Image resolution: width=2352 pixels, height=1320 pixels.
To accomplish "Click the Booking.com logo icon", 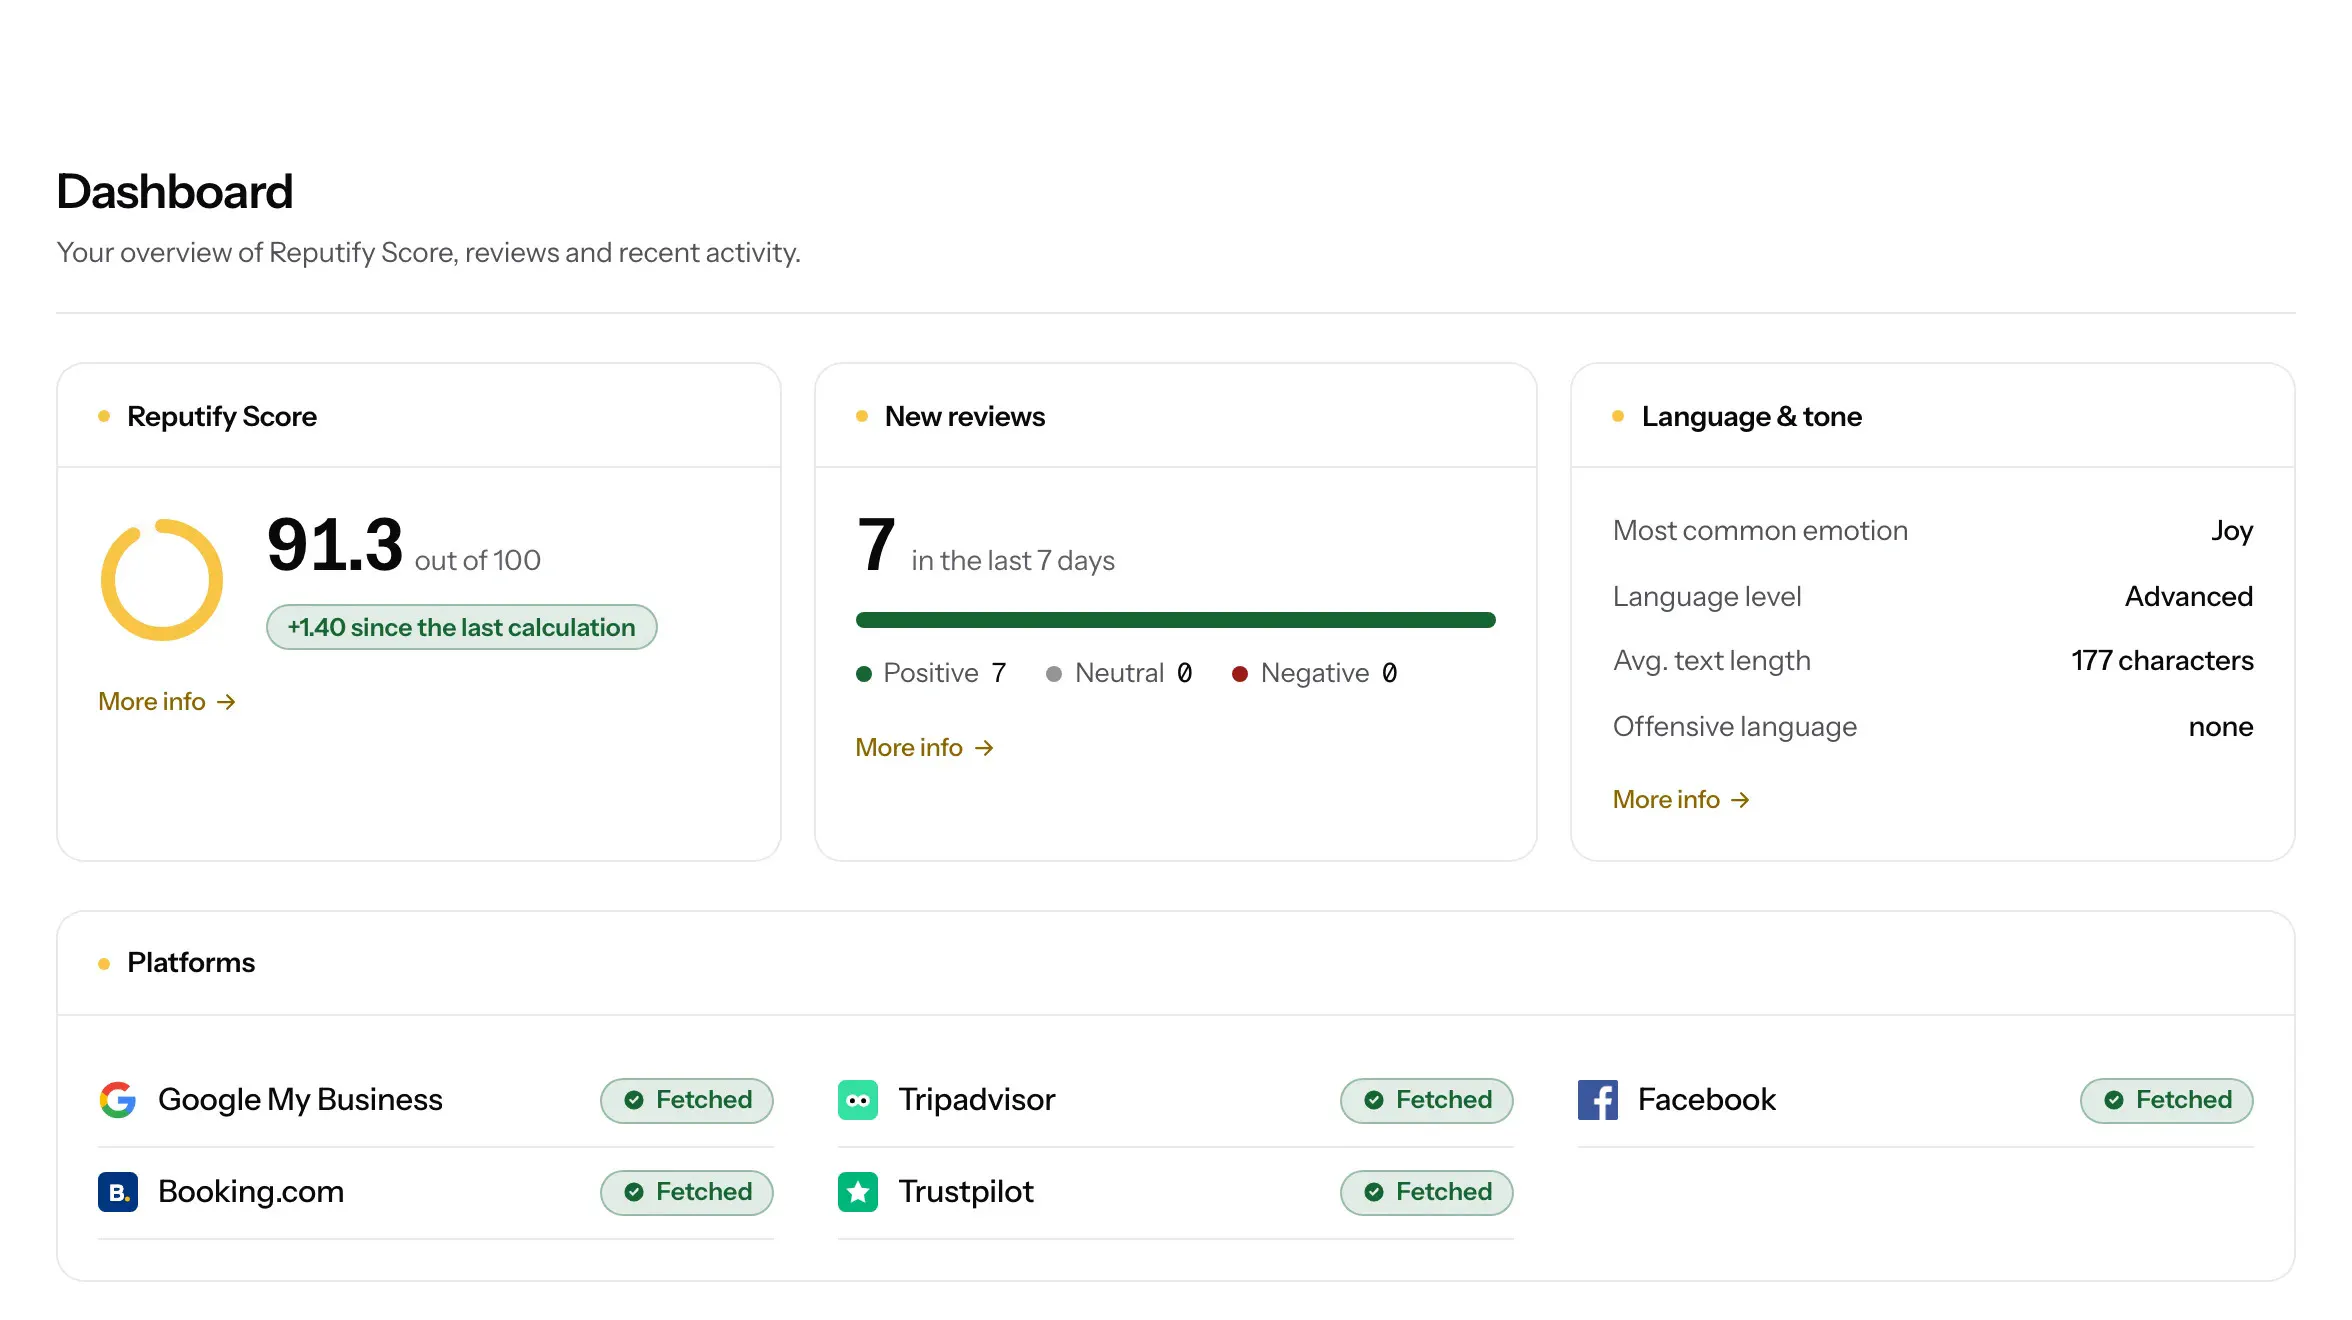I will (118, 1192).
